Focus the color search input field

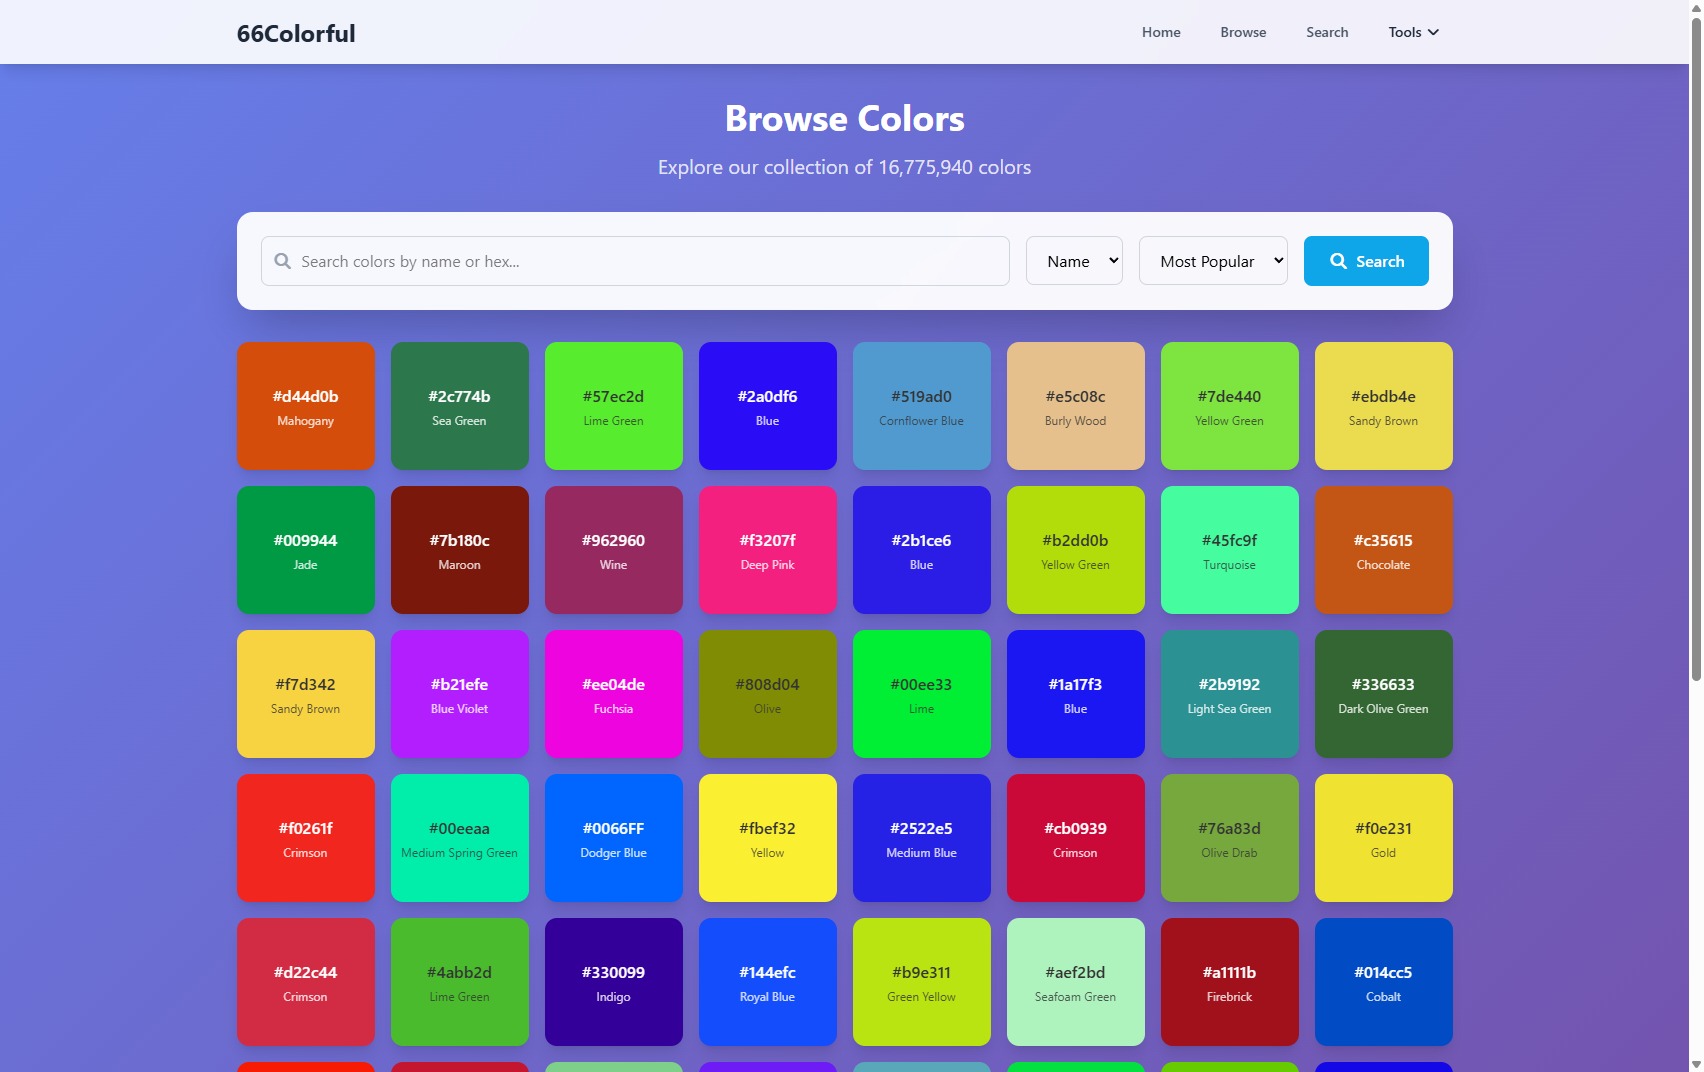[x=635, y=261]
